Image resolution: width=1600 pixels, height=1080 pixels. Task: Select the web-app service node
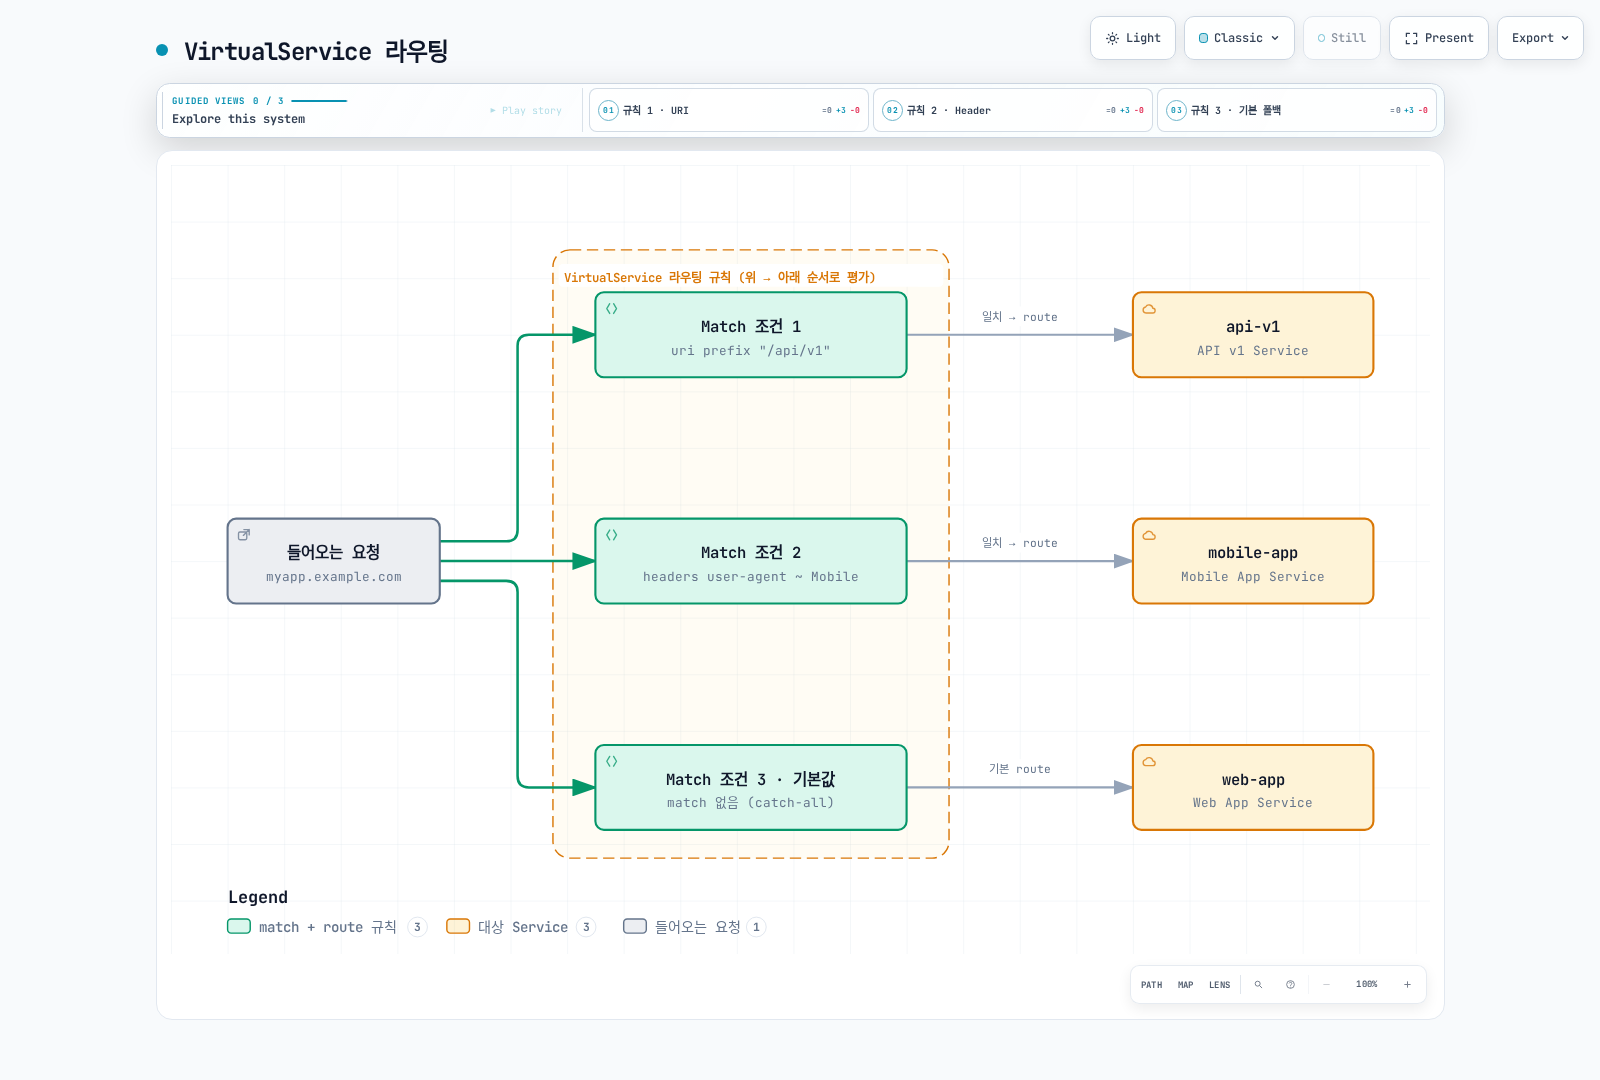click(x=1253, y=788)
